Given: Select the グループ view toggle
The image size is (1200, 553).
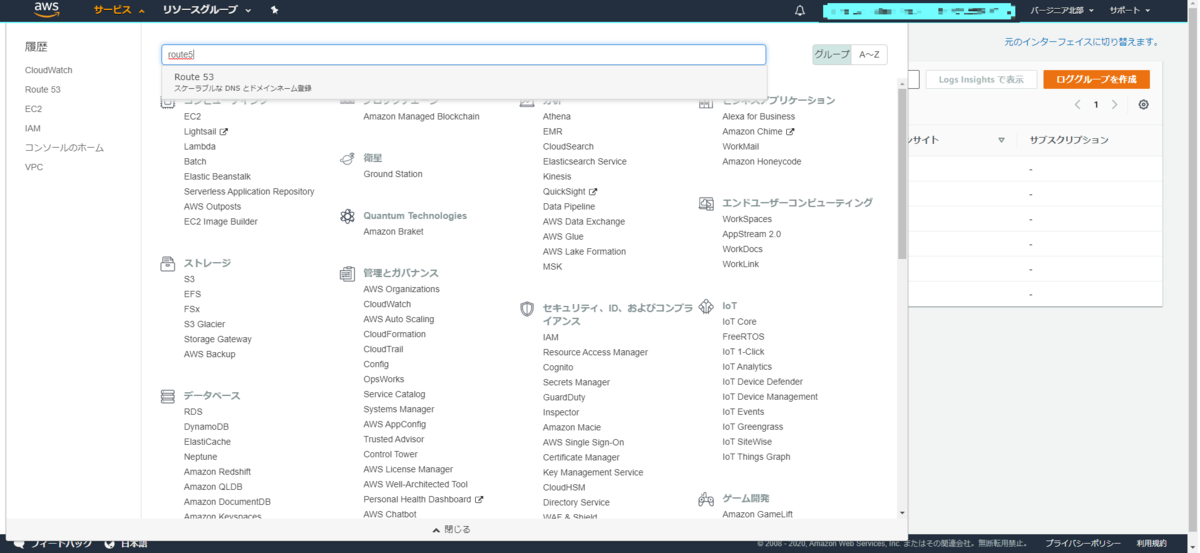Looking at the screenshot, I should tap(832, 55).
